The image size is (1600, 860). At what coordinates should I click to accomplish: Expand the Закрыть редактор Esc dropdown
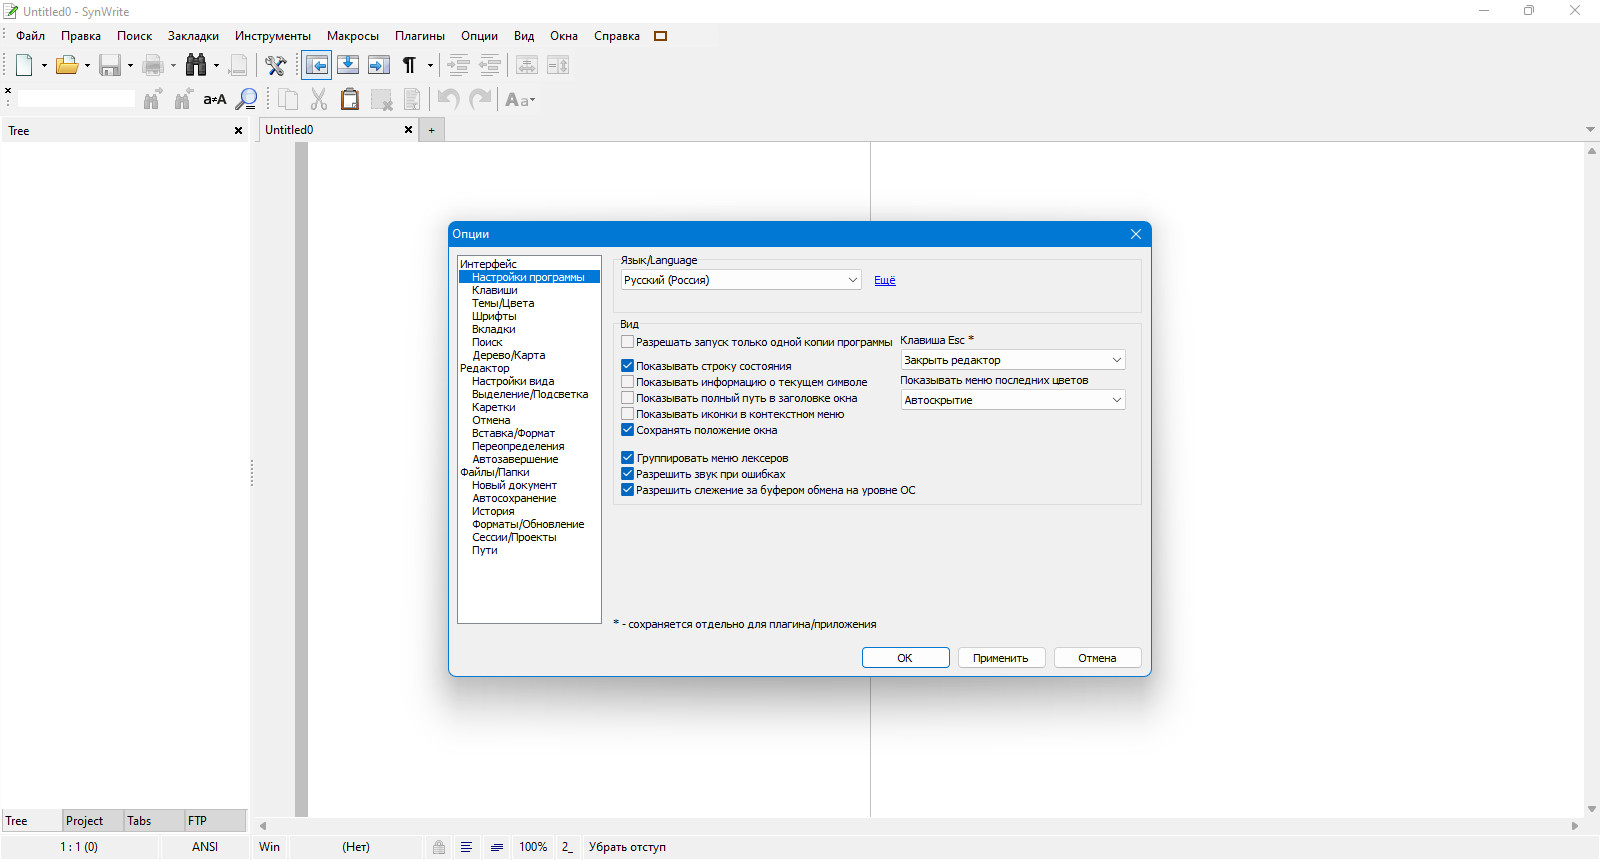pos(1013,360)
